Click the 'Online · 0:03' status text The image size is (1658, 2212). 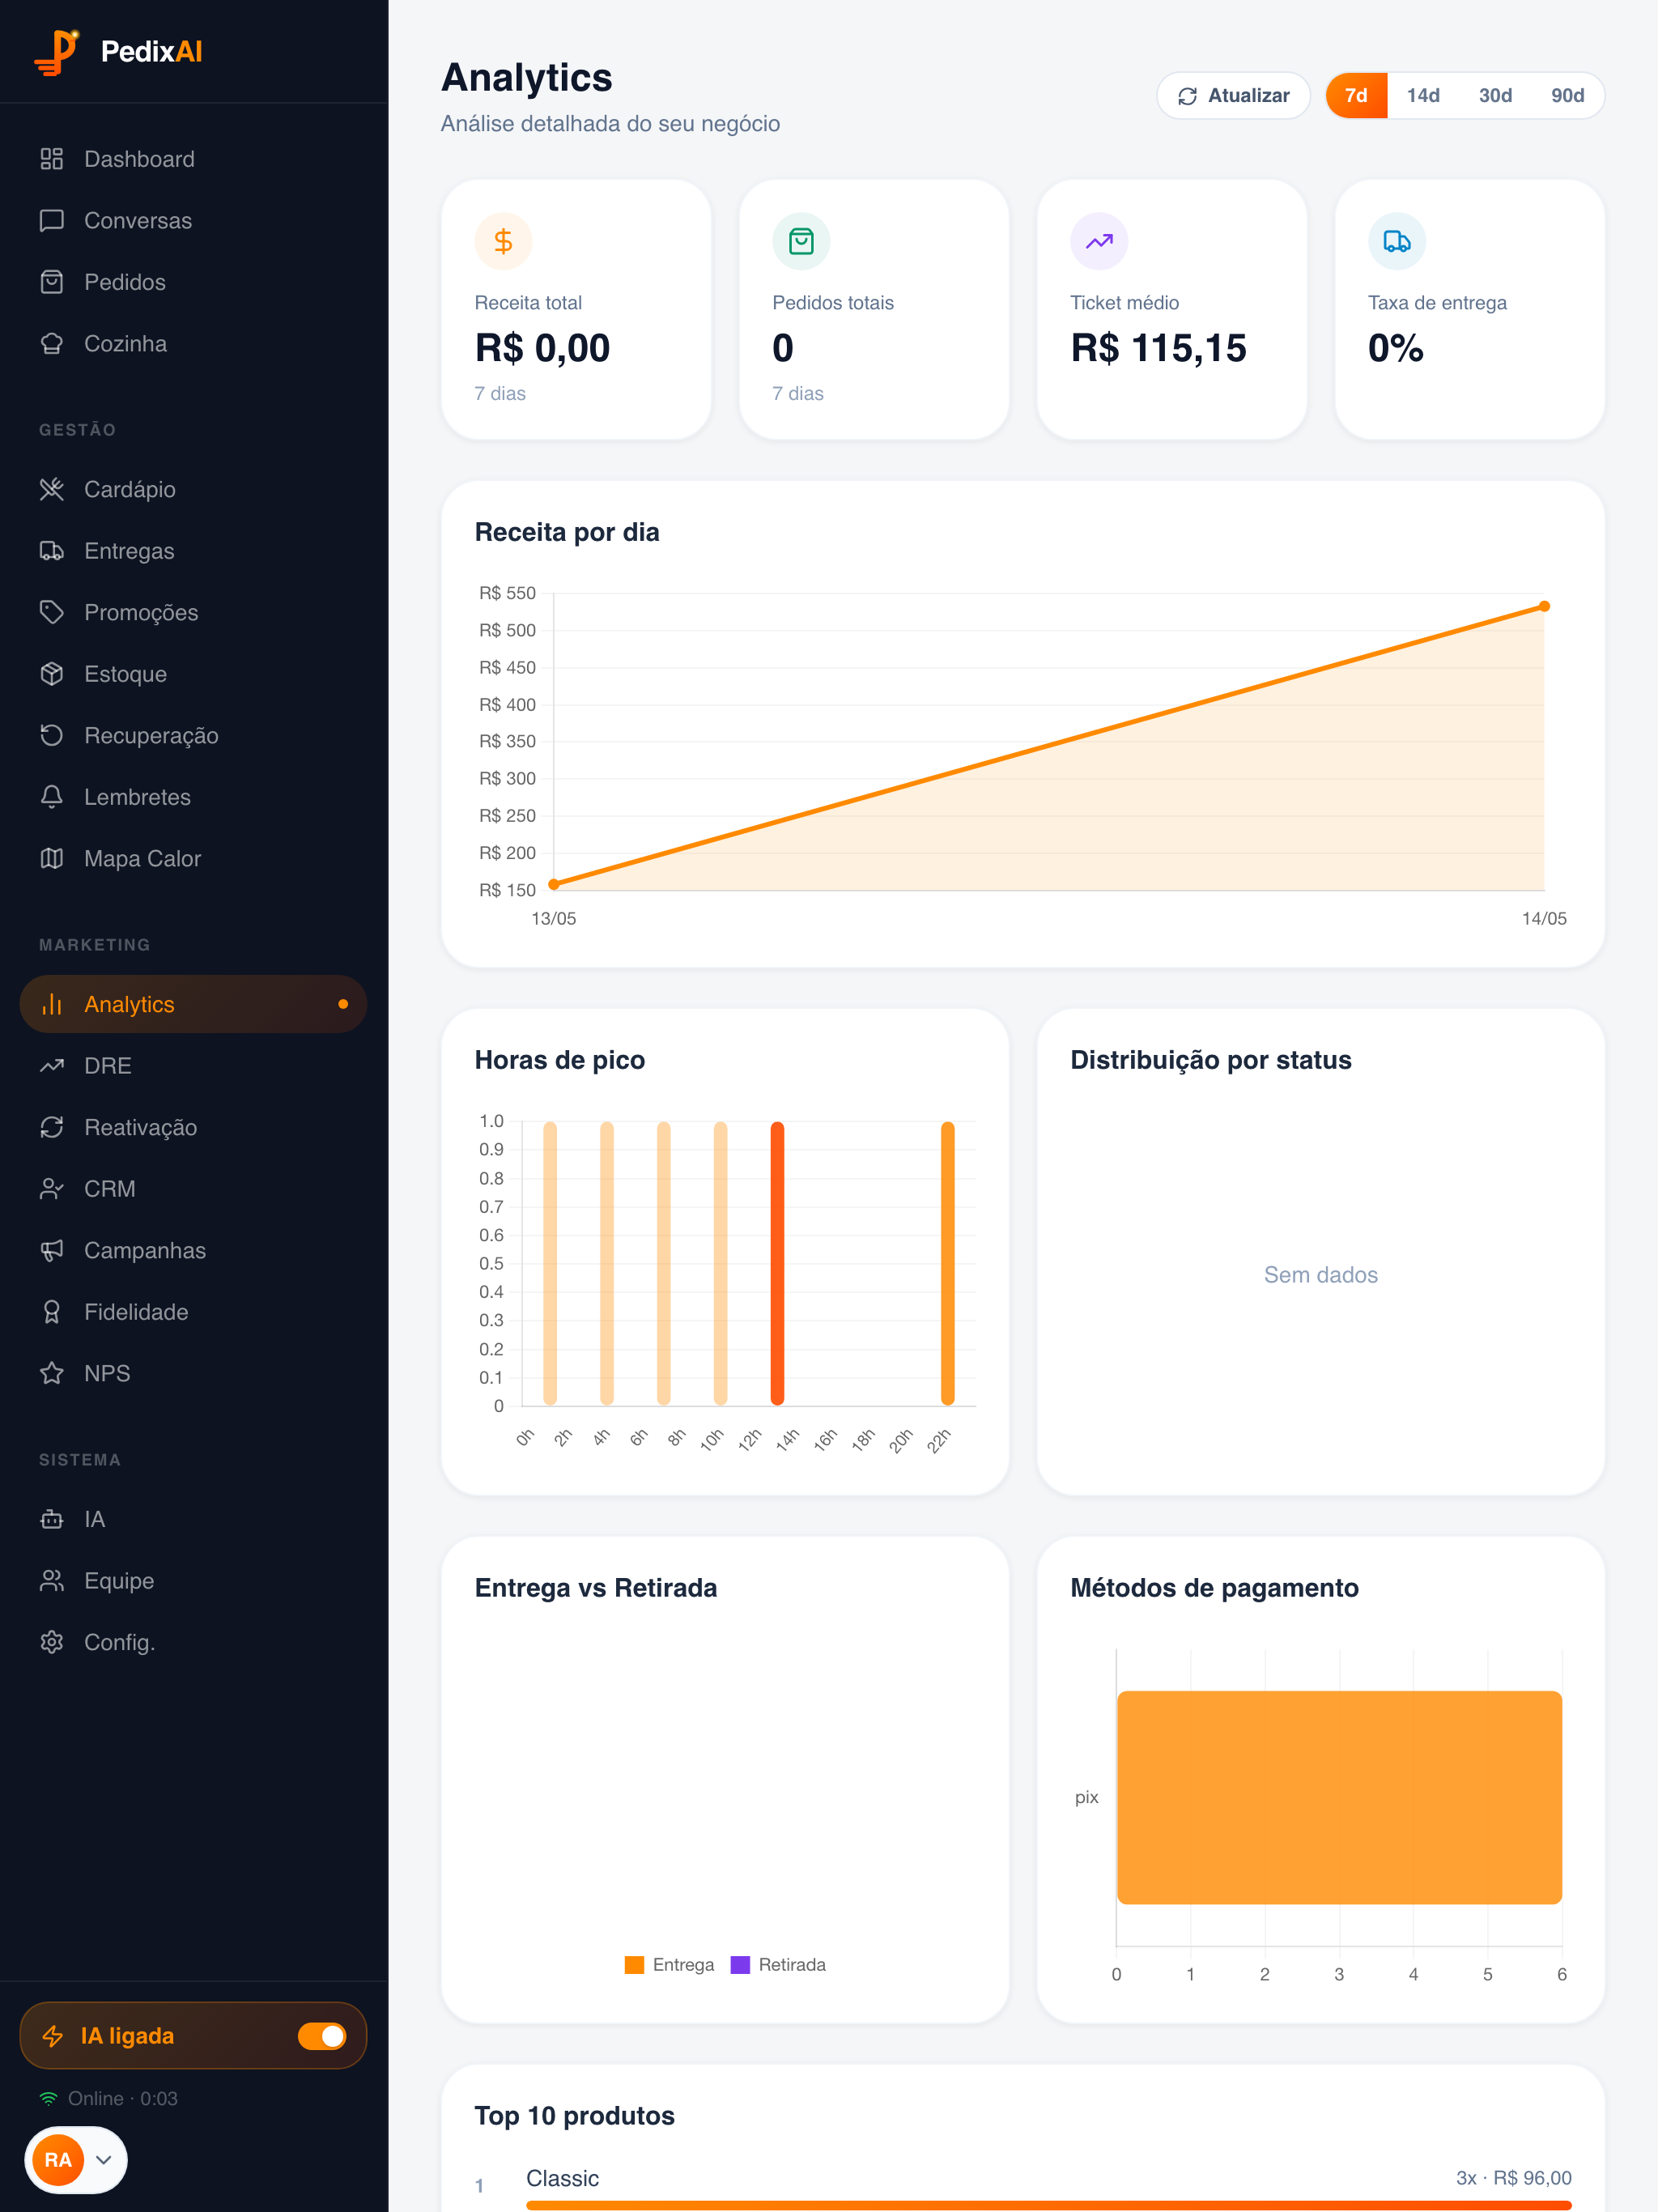point(123,2099)
